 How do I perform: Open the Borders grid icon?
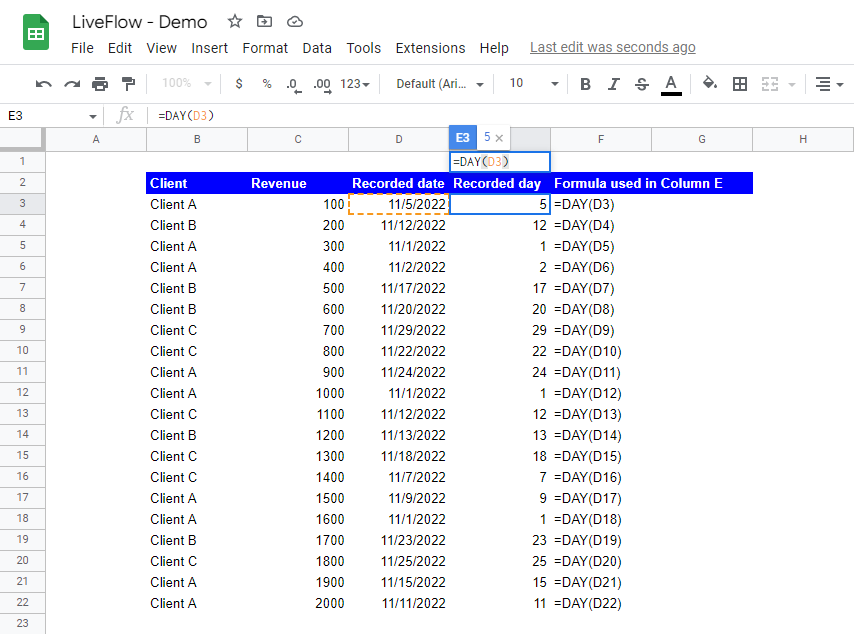pyautogui.click(x=740, y=84)
